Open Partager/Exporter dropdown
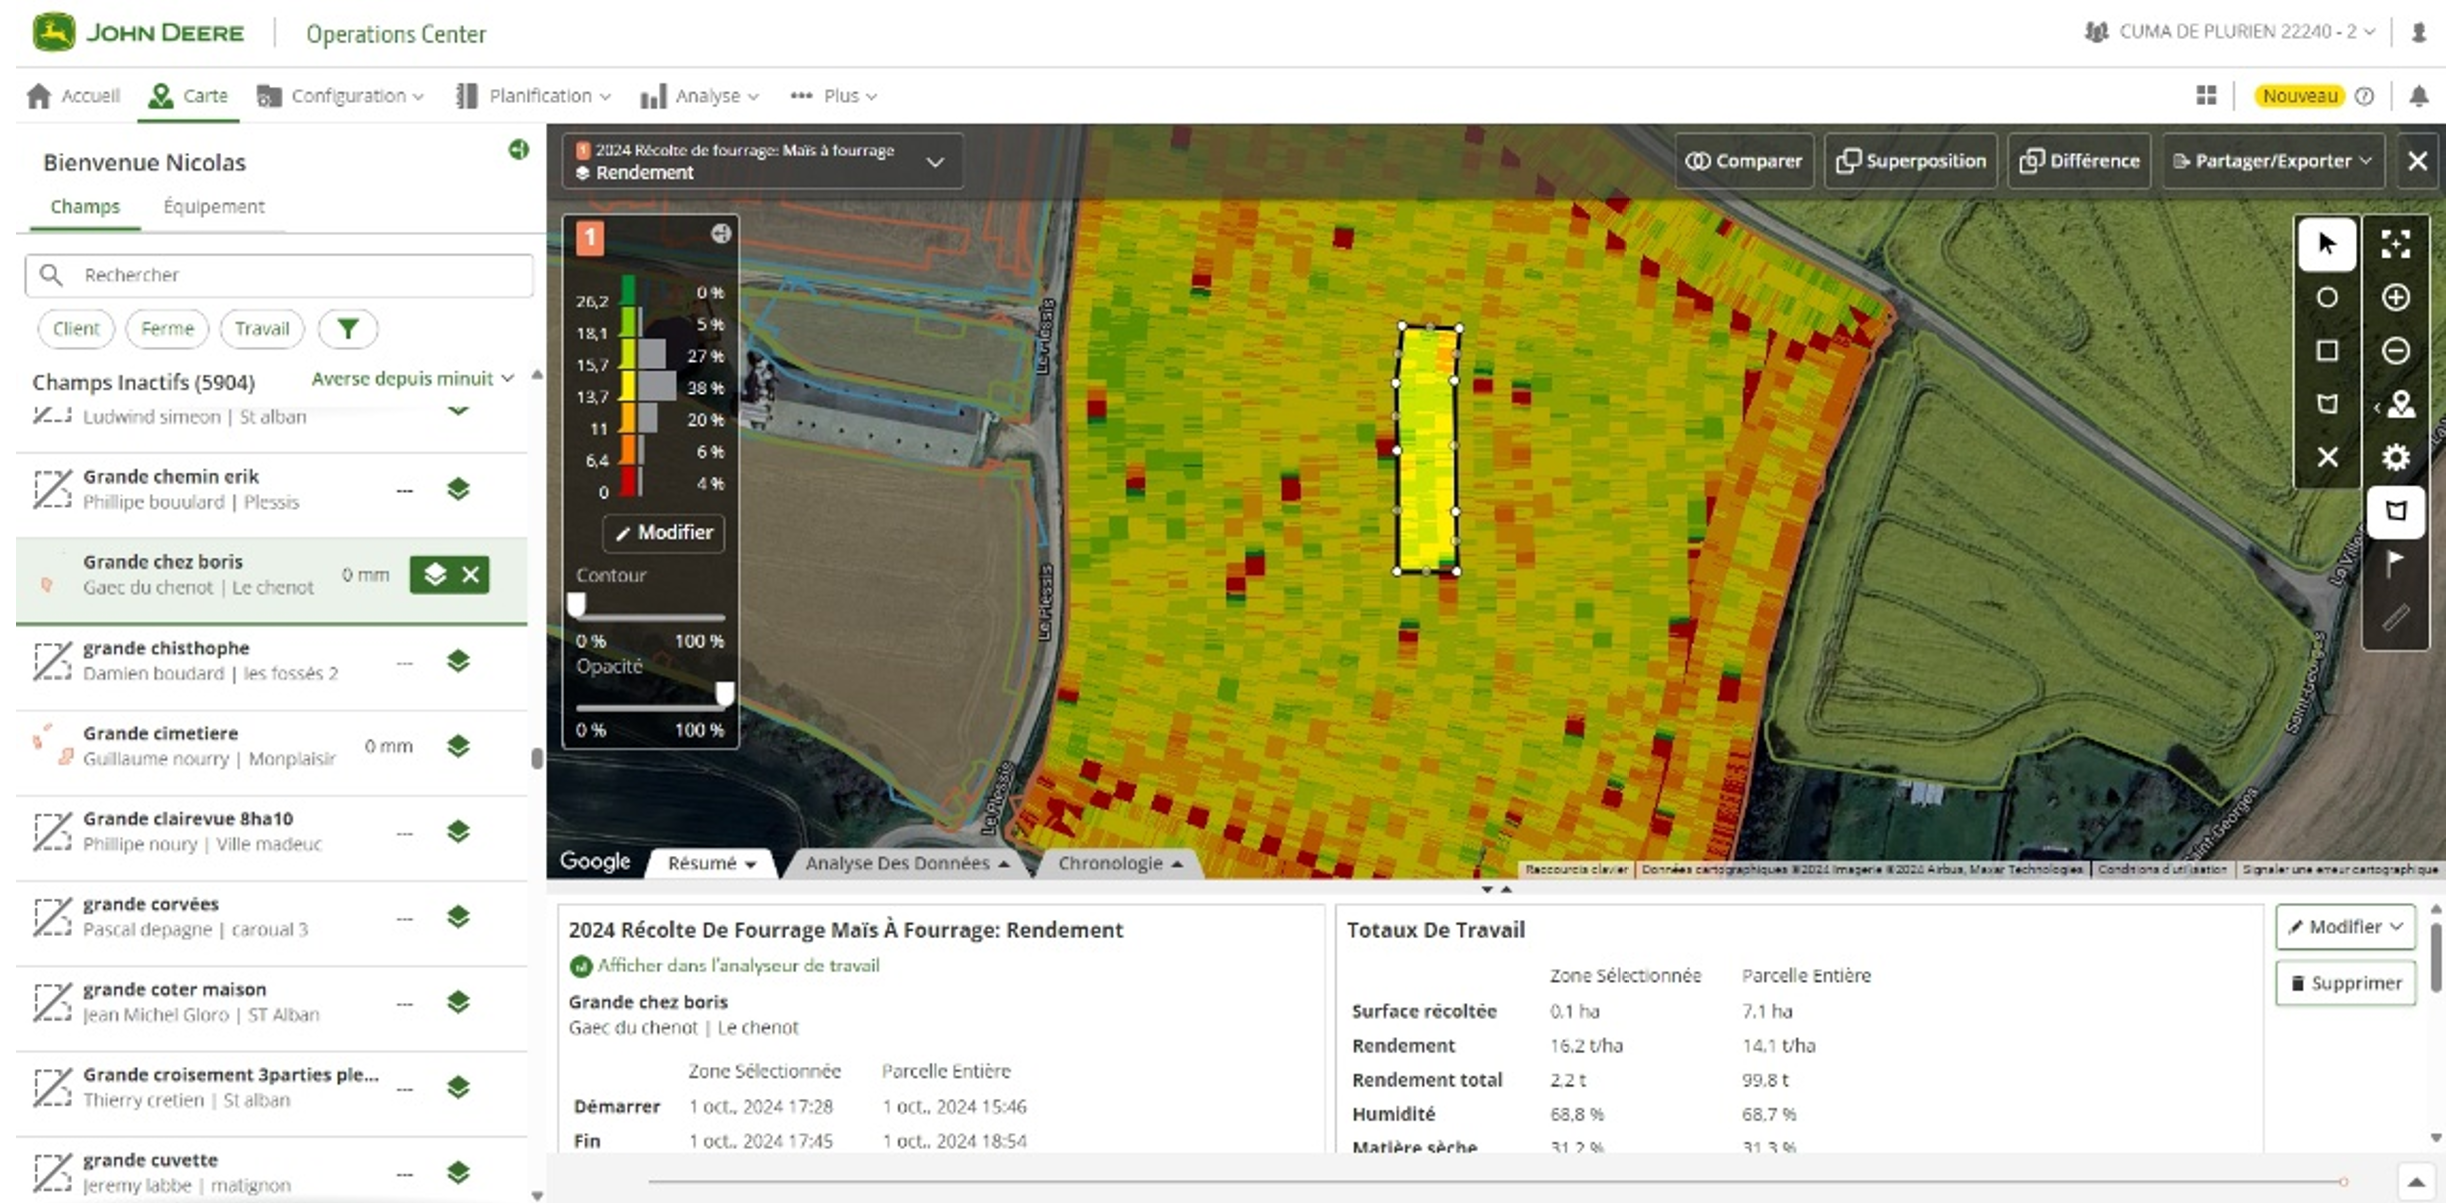The height and width of the screenshot is (1203, 2450). point(2273,161)
